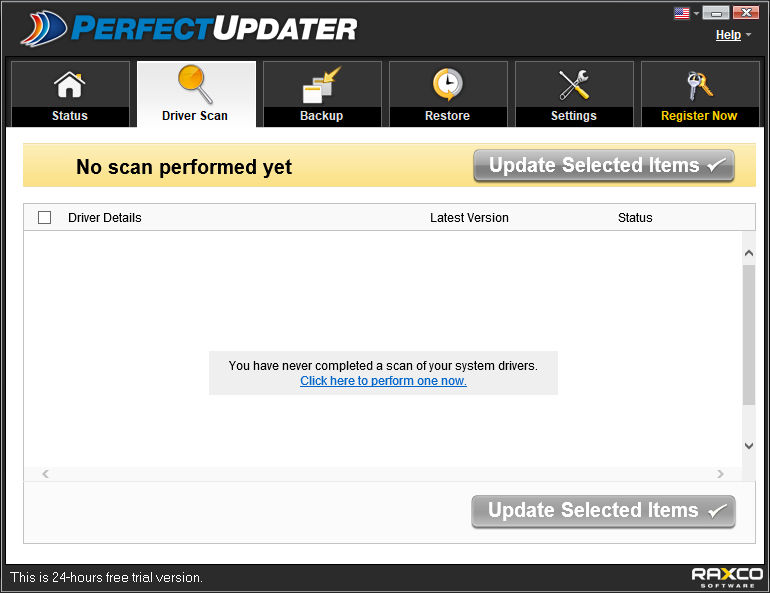Select the Driver Scan tab label
The height and width of the screenshot is (593, 770).
(x=195, y=116)
